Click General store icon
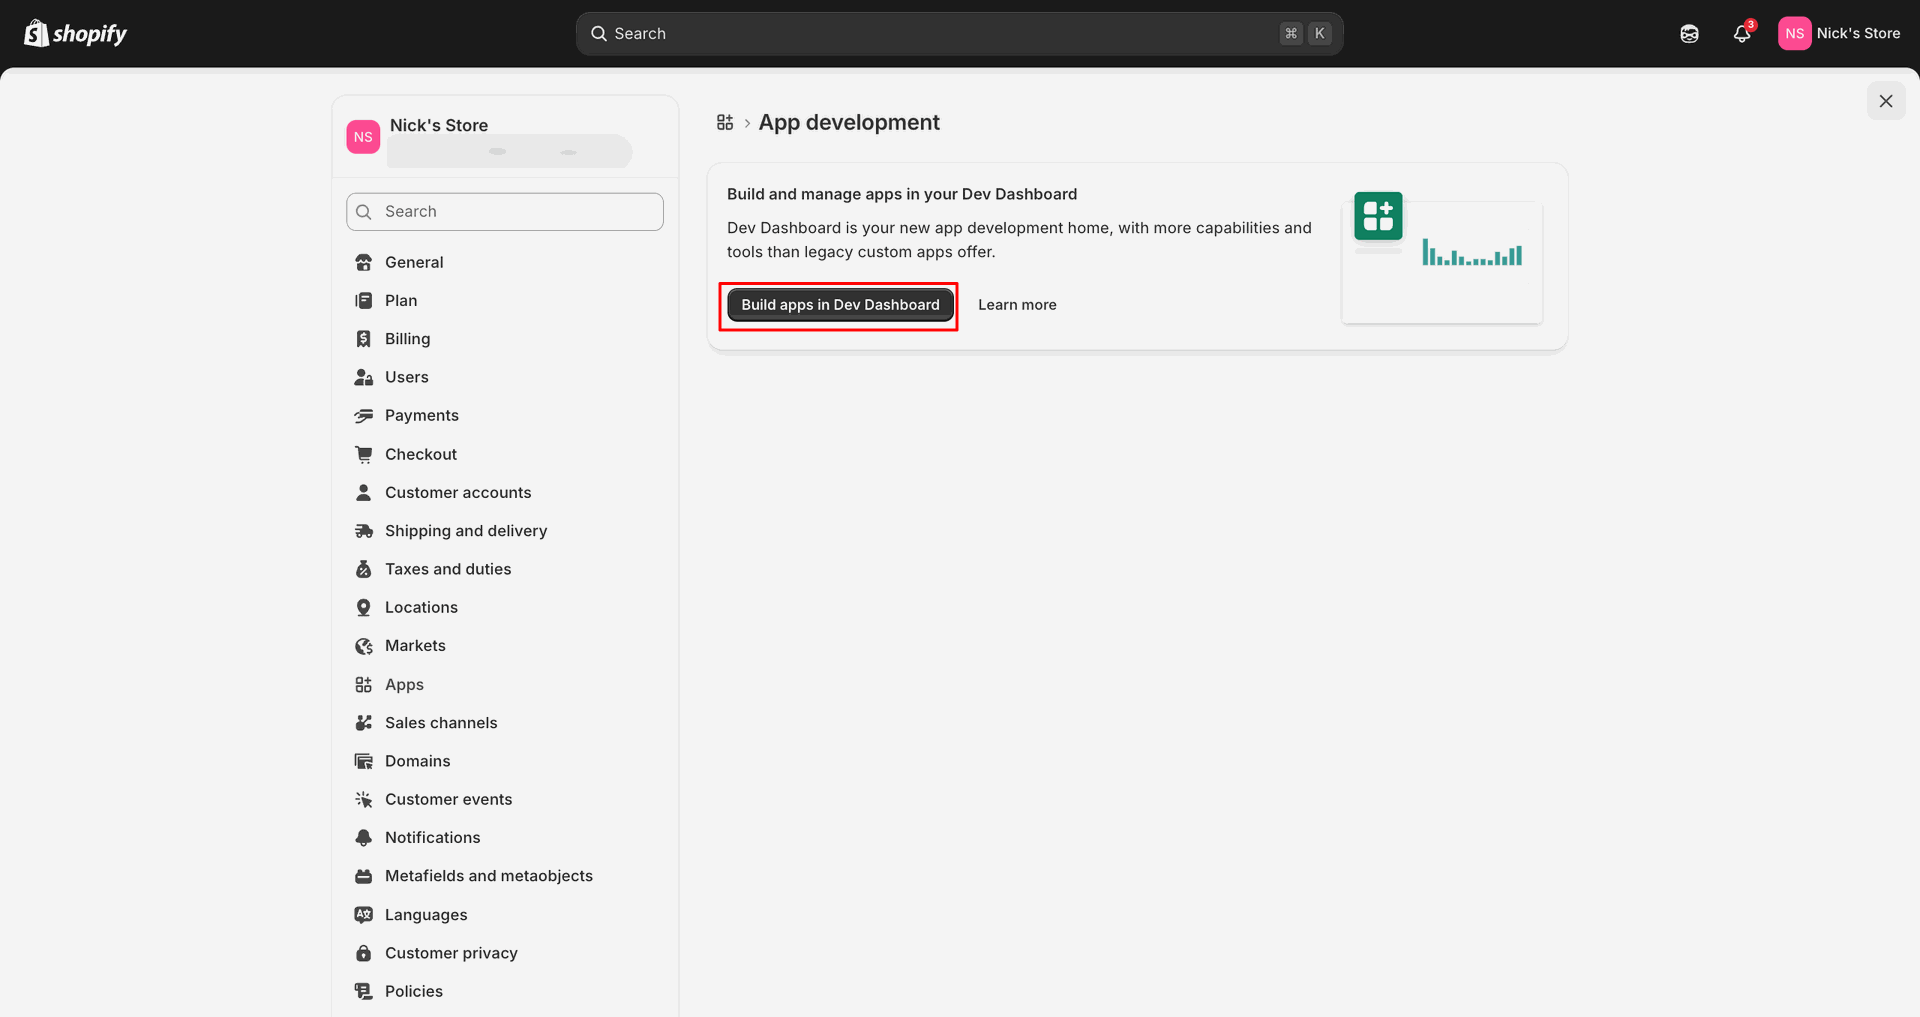Screen dimensions: 1920x1017 (x=364, y=262)
